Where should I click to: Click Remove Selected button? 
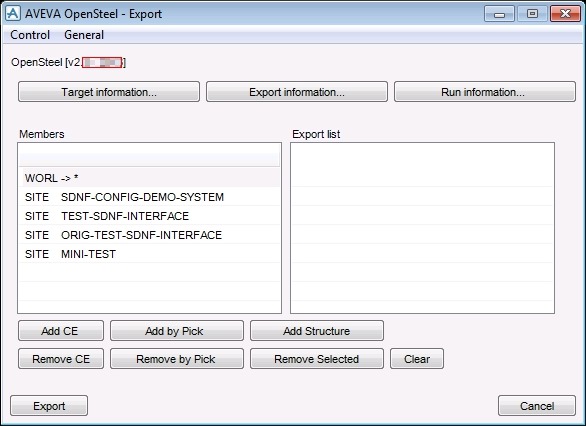pos(317,359)
